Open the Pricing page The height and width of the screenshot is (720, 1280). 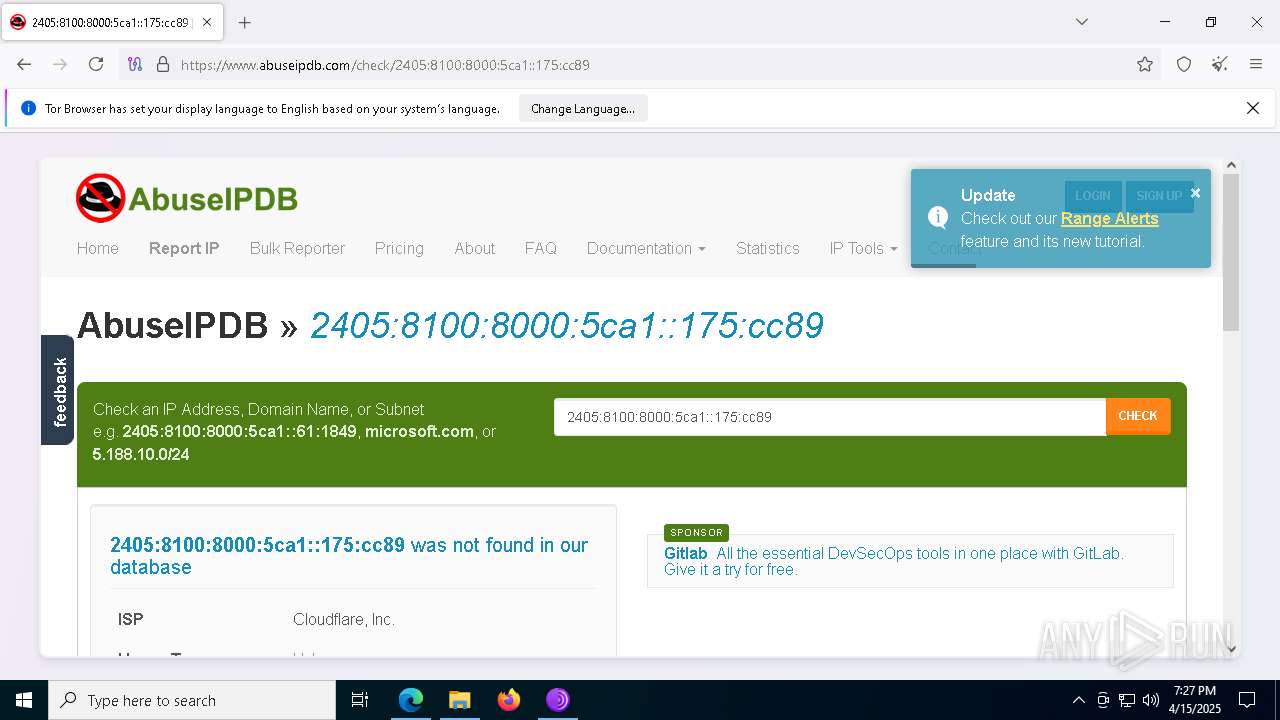(399, 248)
